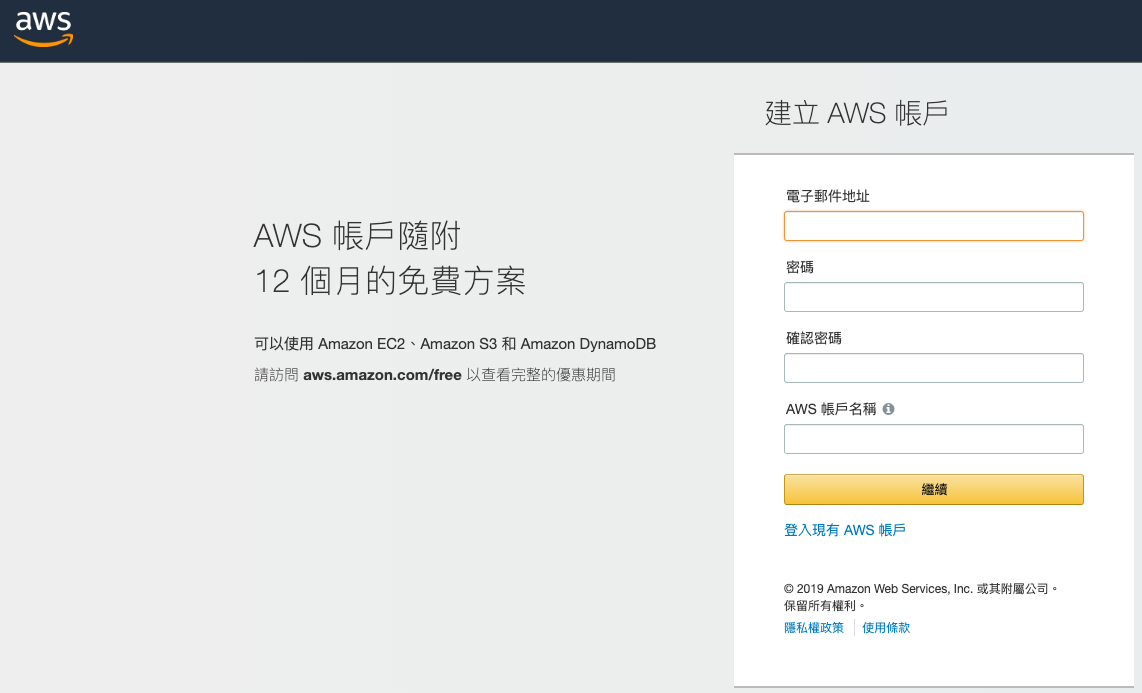Open 登入現有 AWS 帳戶 link

click(845, 530)
